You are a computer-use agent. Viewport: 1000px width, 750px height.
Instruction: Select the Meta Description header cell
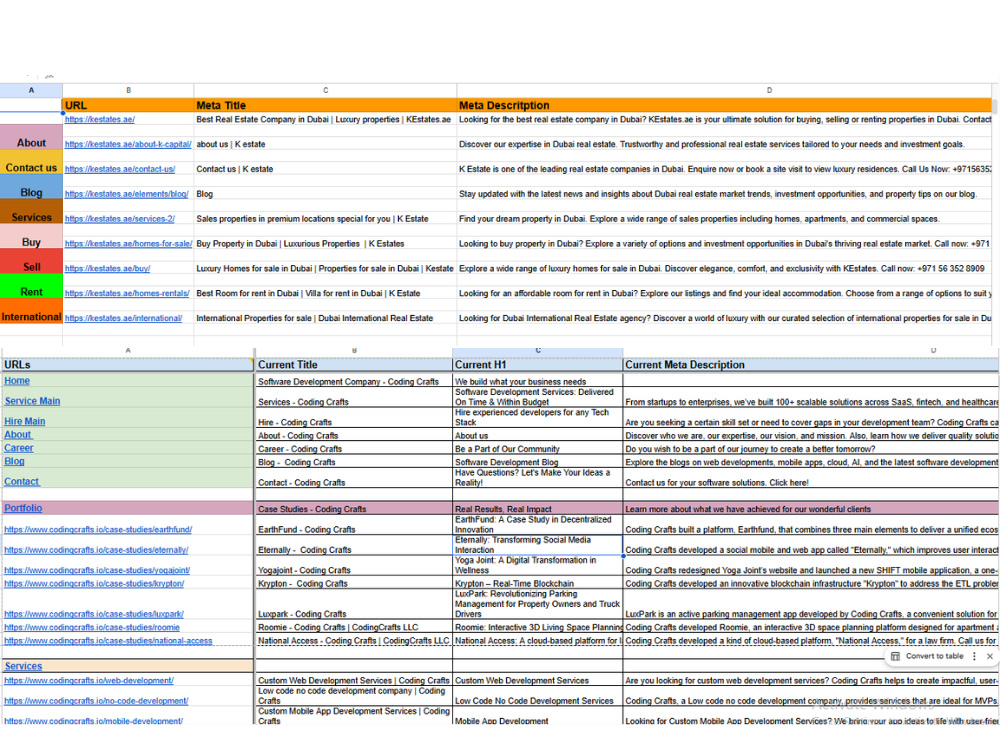(724, 106)
